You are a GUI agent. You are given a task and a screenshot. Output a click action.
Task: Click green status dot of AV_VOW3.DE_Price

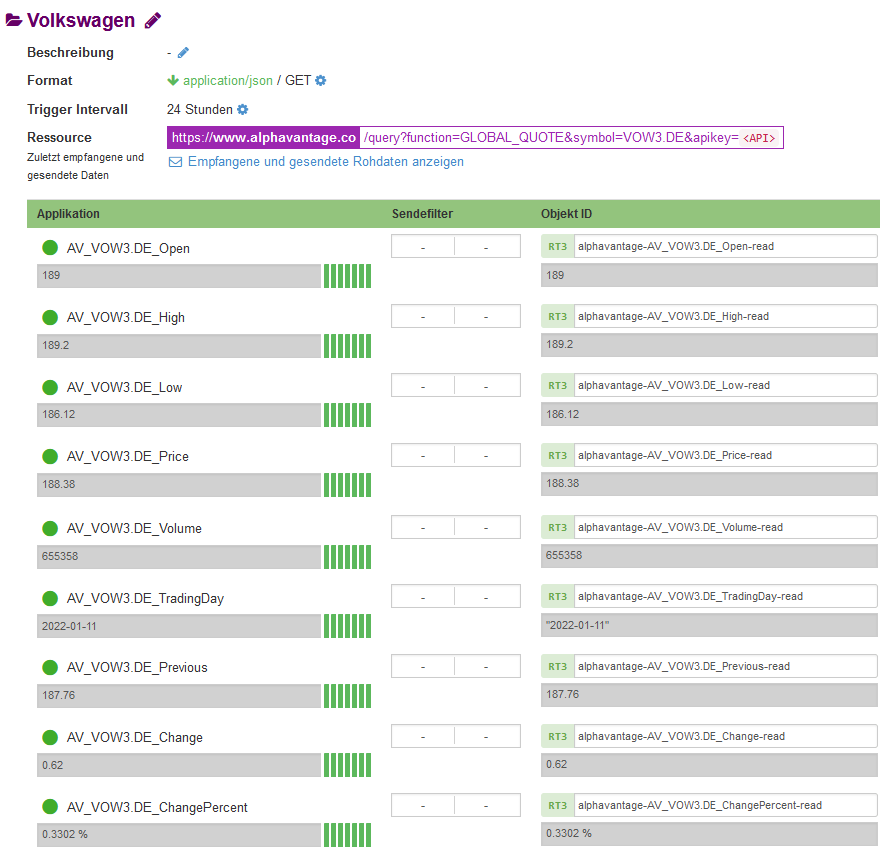point(50,456)
